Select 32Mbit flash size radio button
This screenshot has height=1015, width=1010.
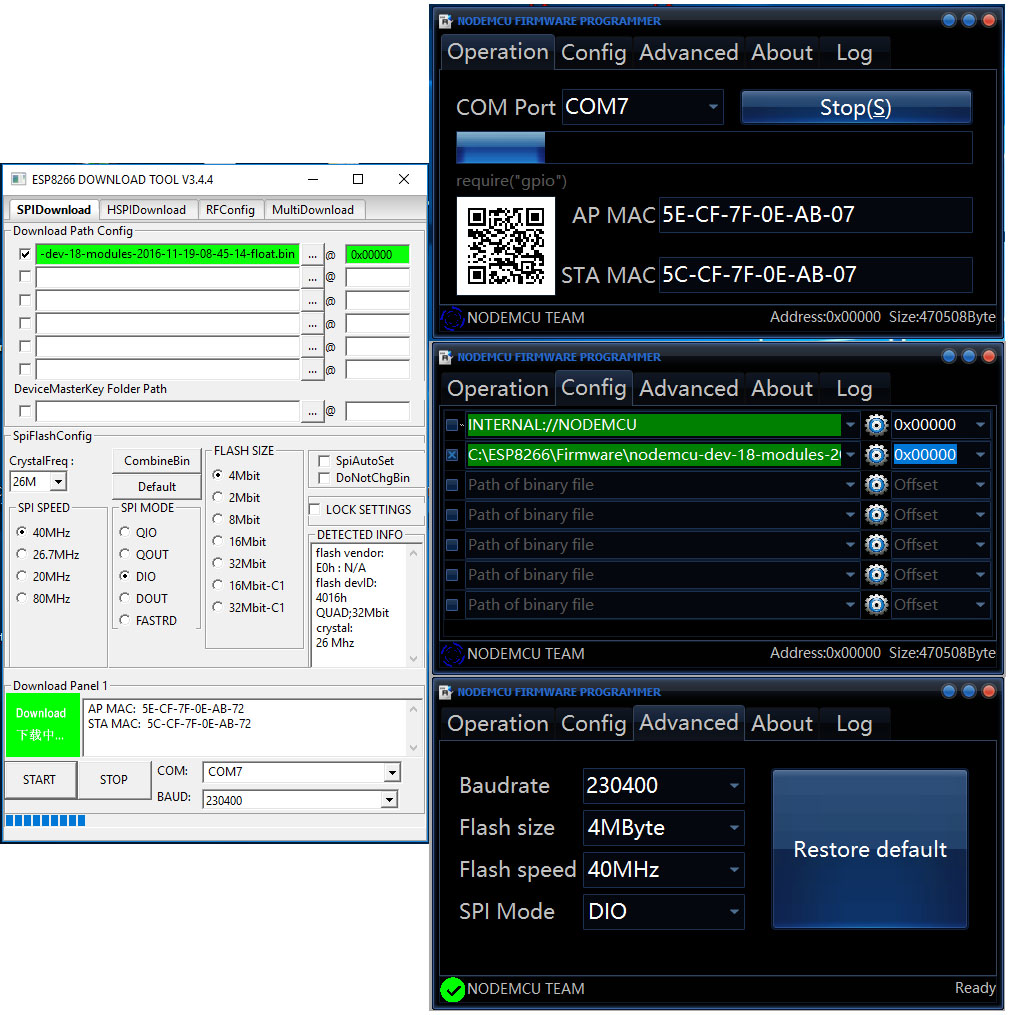[218, 563]
